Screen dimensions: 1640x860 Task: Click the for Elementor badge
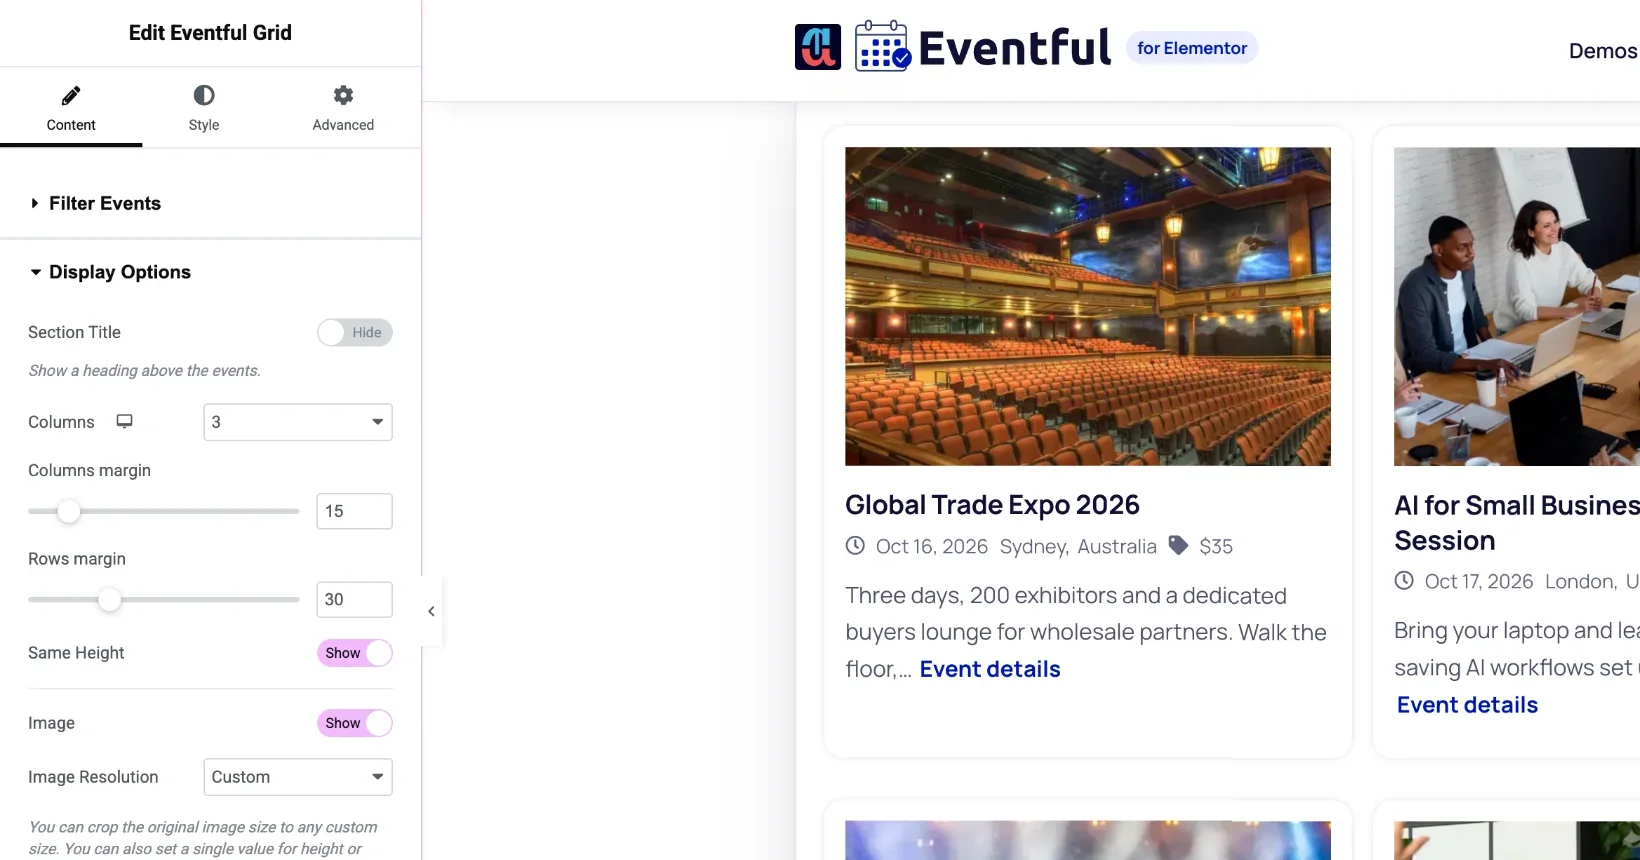[x=1192, y=48]
